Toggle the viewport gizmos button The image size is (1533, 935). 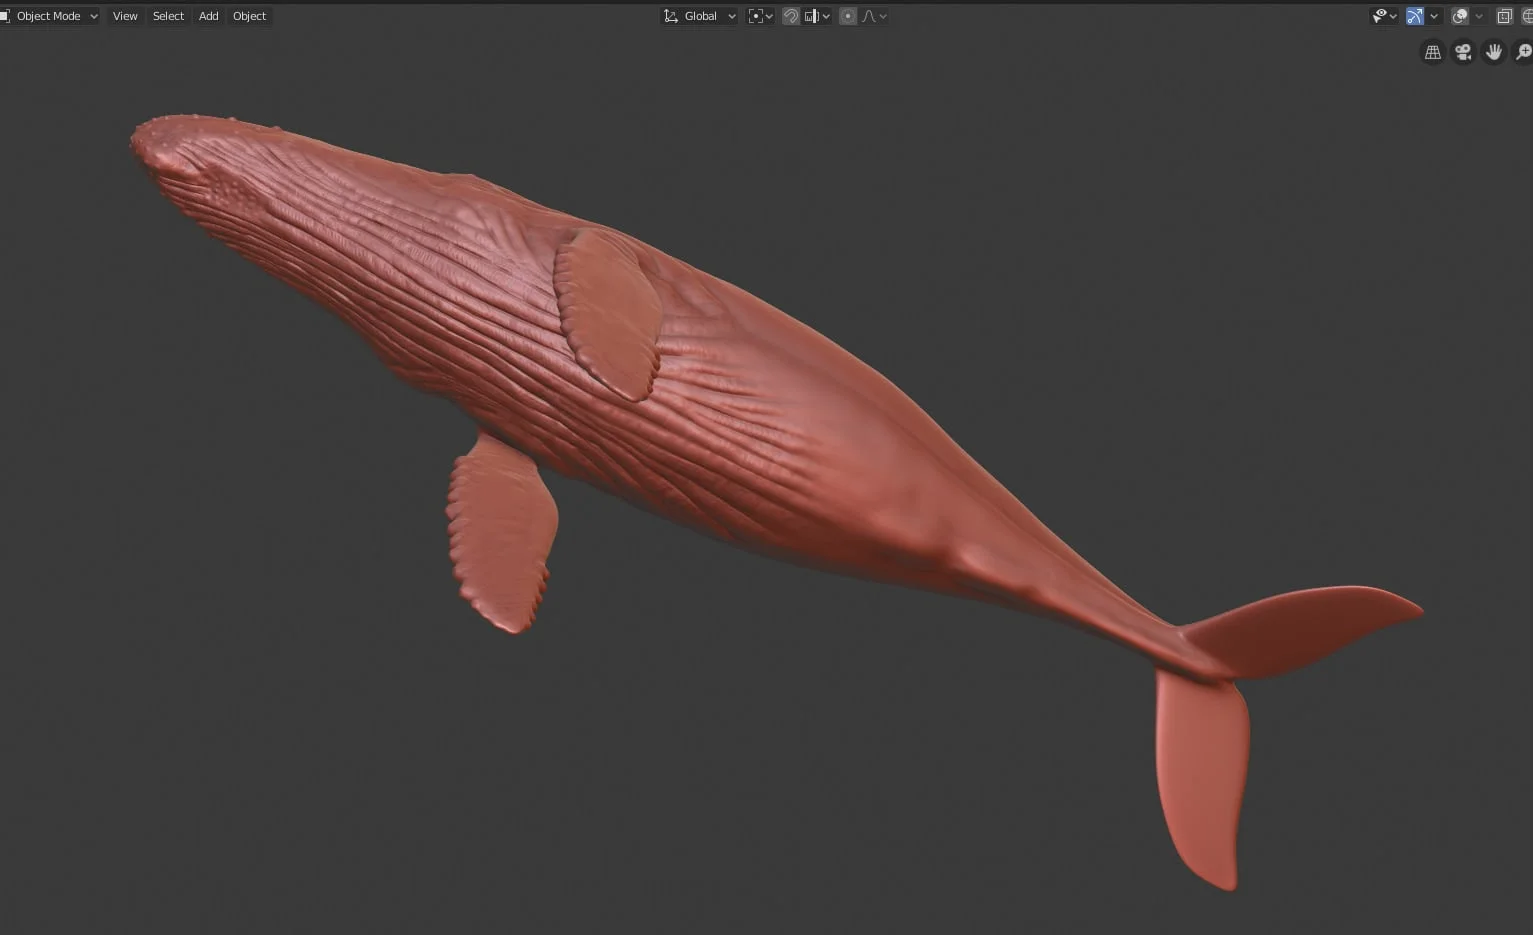[1414, 15]
